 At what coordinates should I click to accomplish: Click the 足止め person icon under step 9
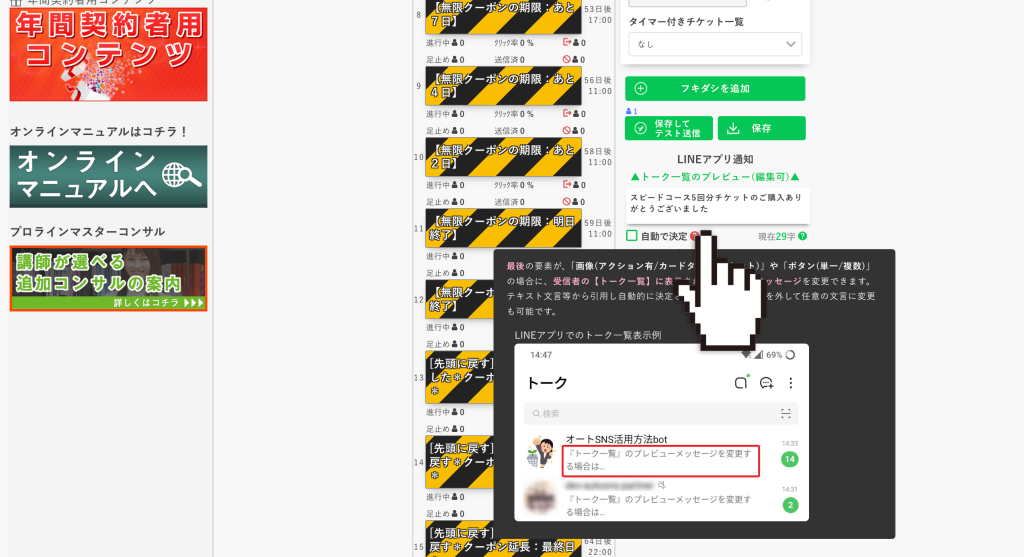[455, 131]
